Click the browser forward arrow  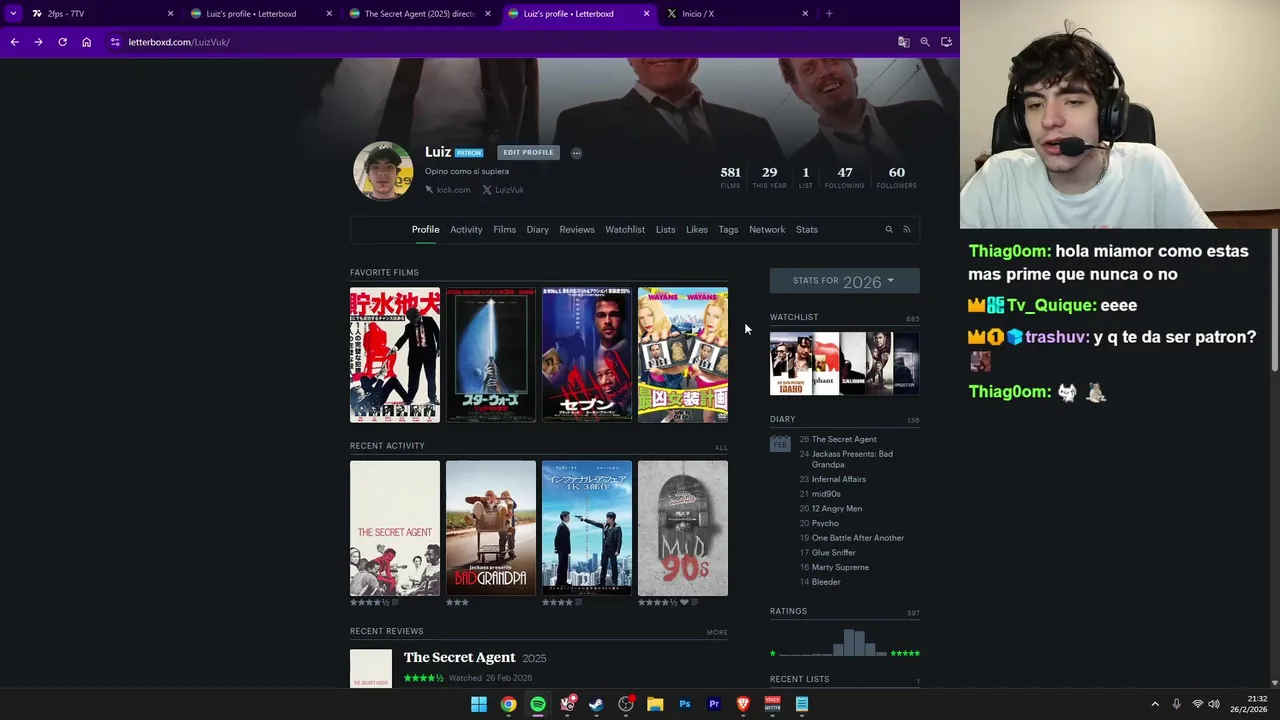coord(38,42)
